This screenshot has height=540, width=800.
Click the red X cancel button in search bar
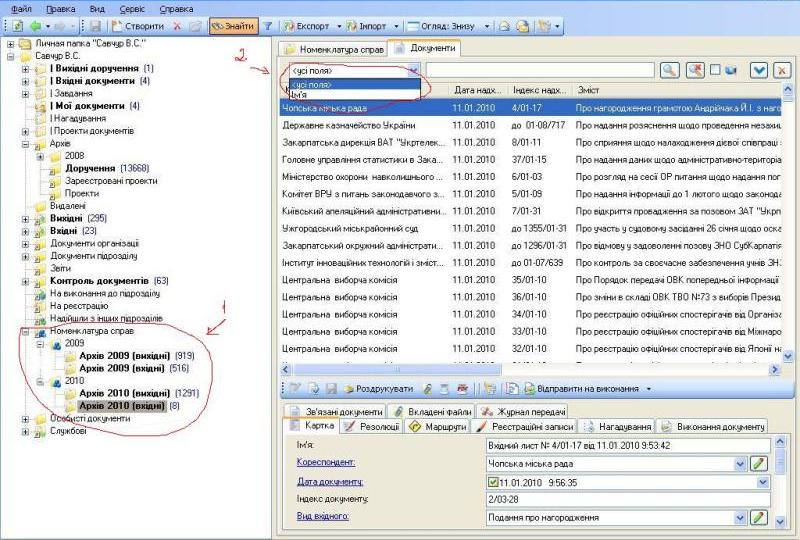[782, 70]
